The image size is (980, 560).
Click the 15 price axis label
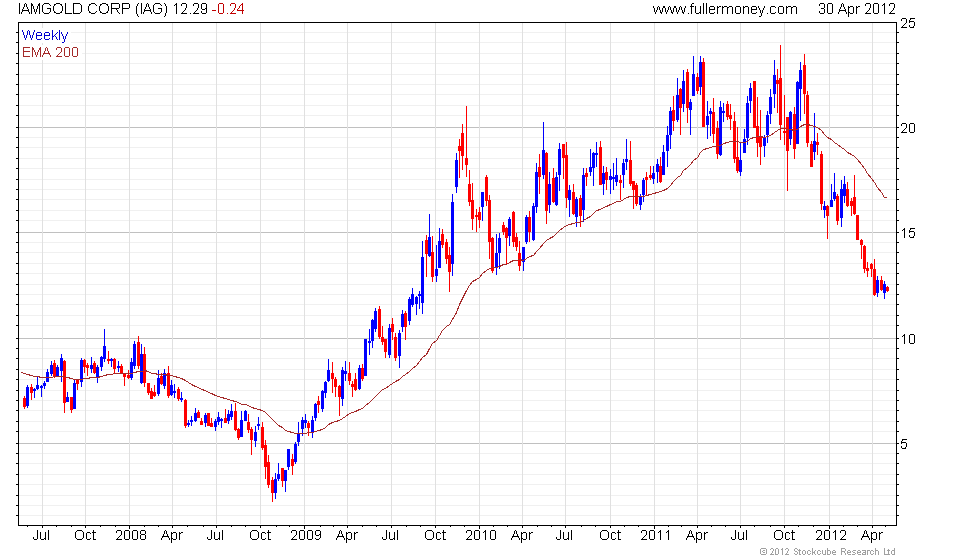pyautogui.click(x=908, y=233)
